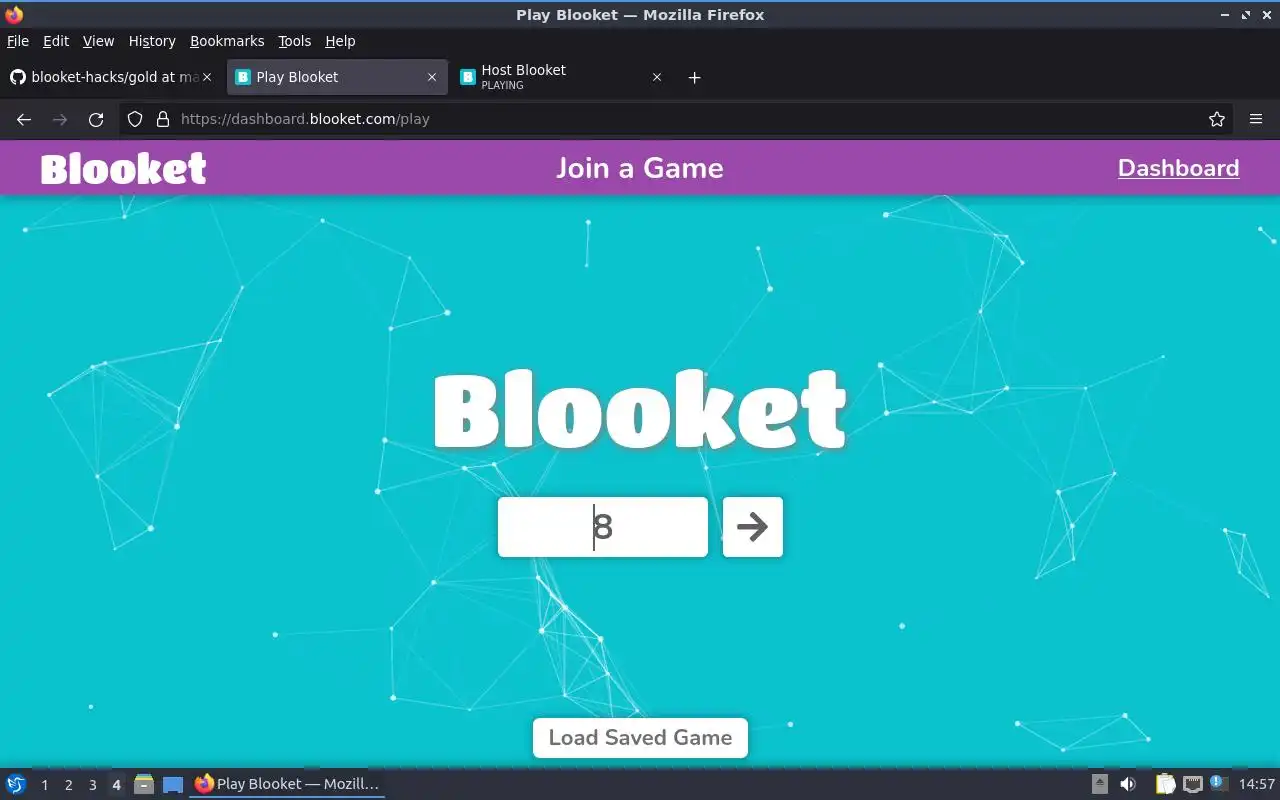Screen dimensions: 1280x800
Task: Click the game ID input field
Action: click(603, 527)
